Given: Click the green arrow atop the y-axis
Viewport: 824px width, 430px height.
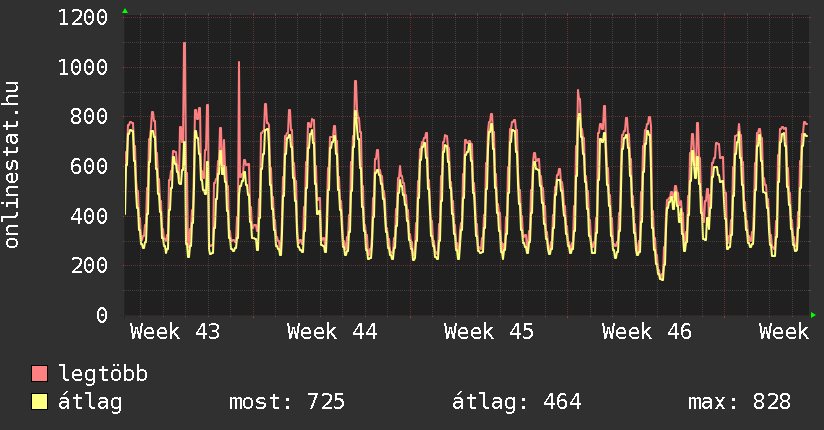Looking at the screenshot, I should pyautogui.click(x=125, y=11).
